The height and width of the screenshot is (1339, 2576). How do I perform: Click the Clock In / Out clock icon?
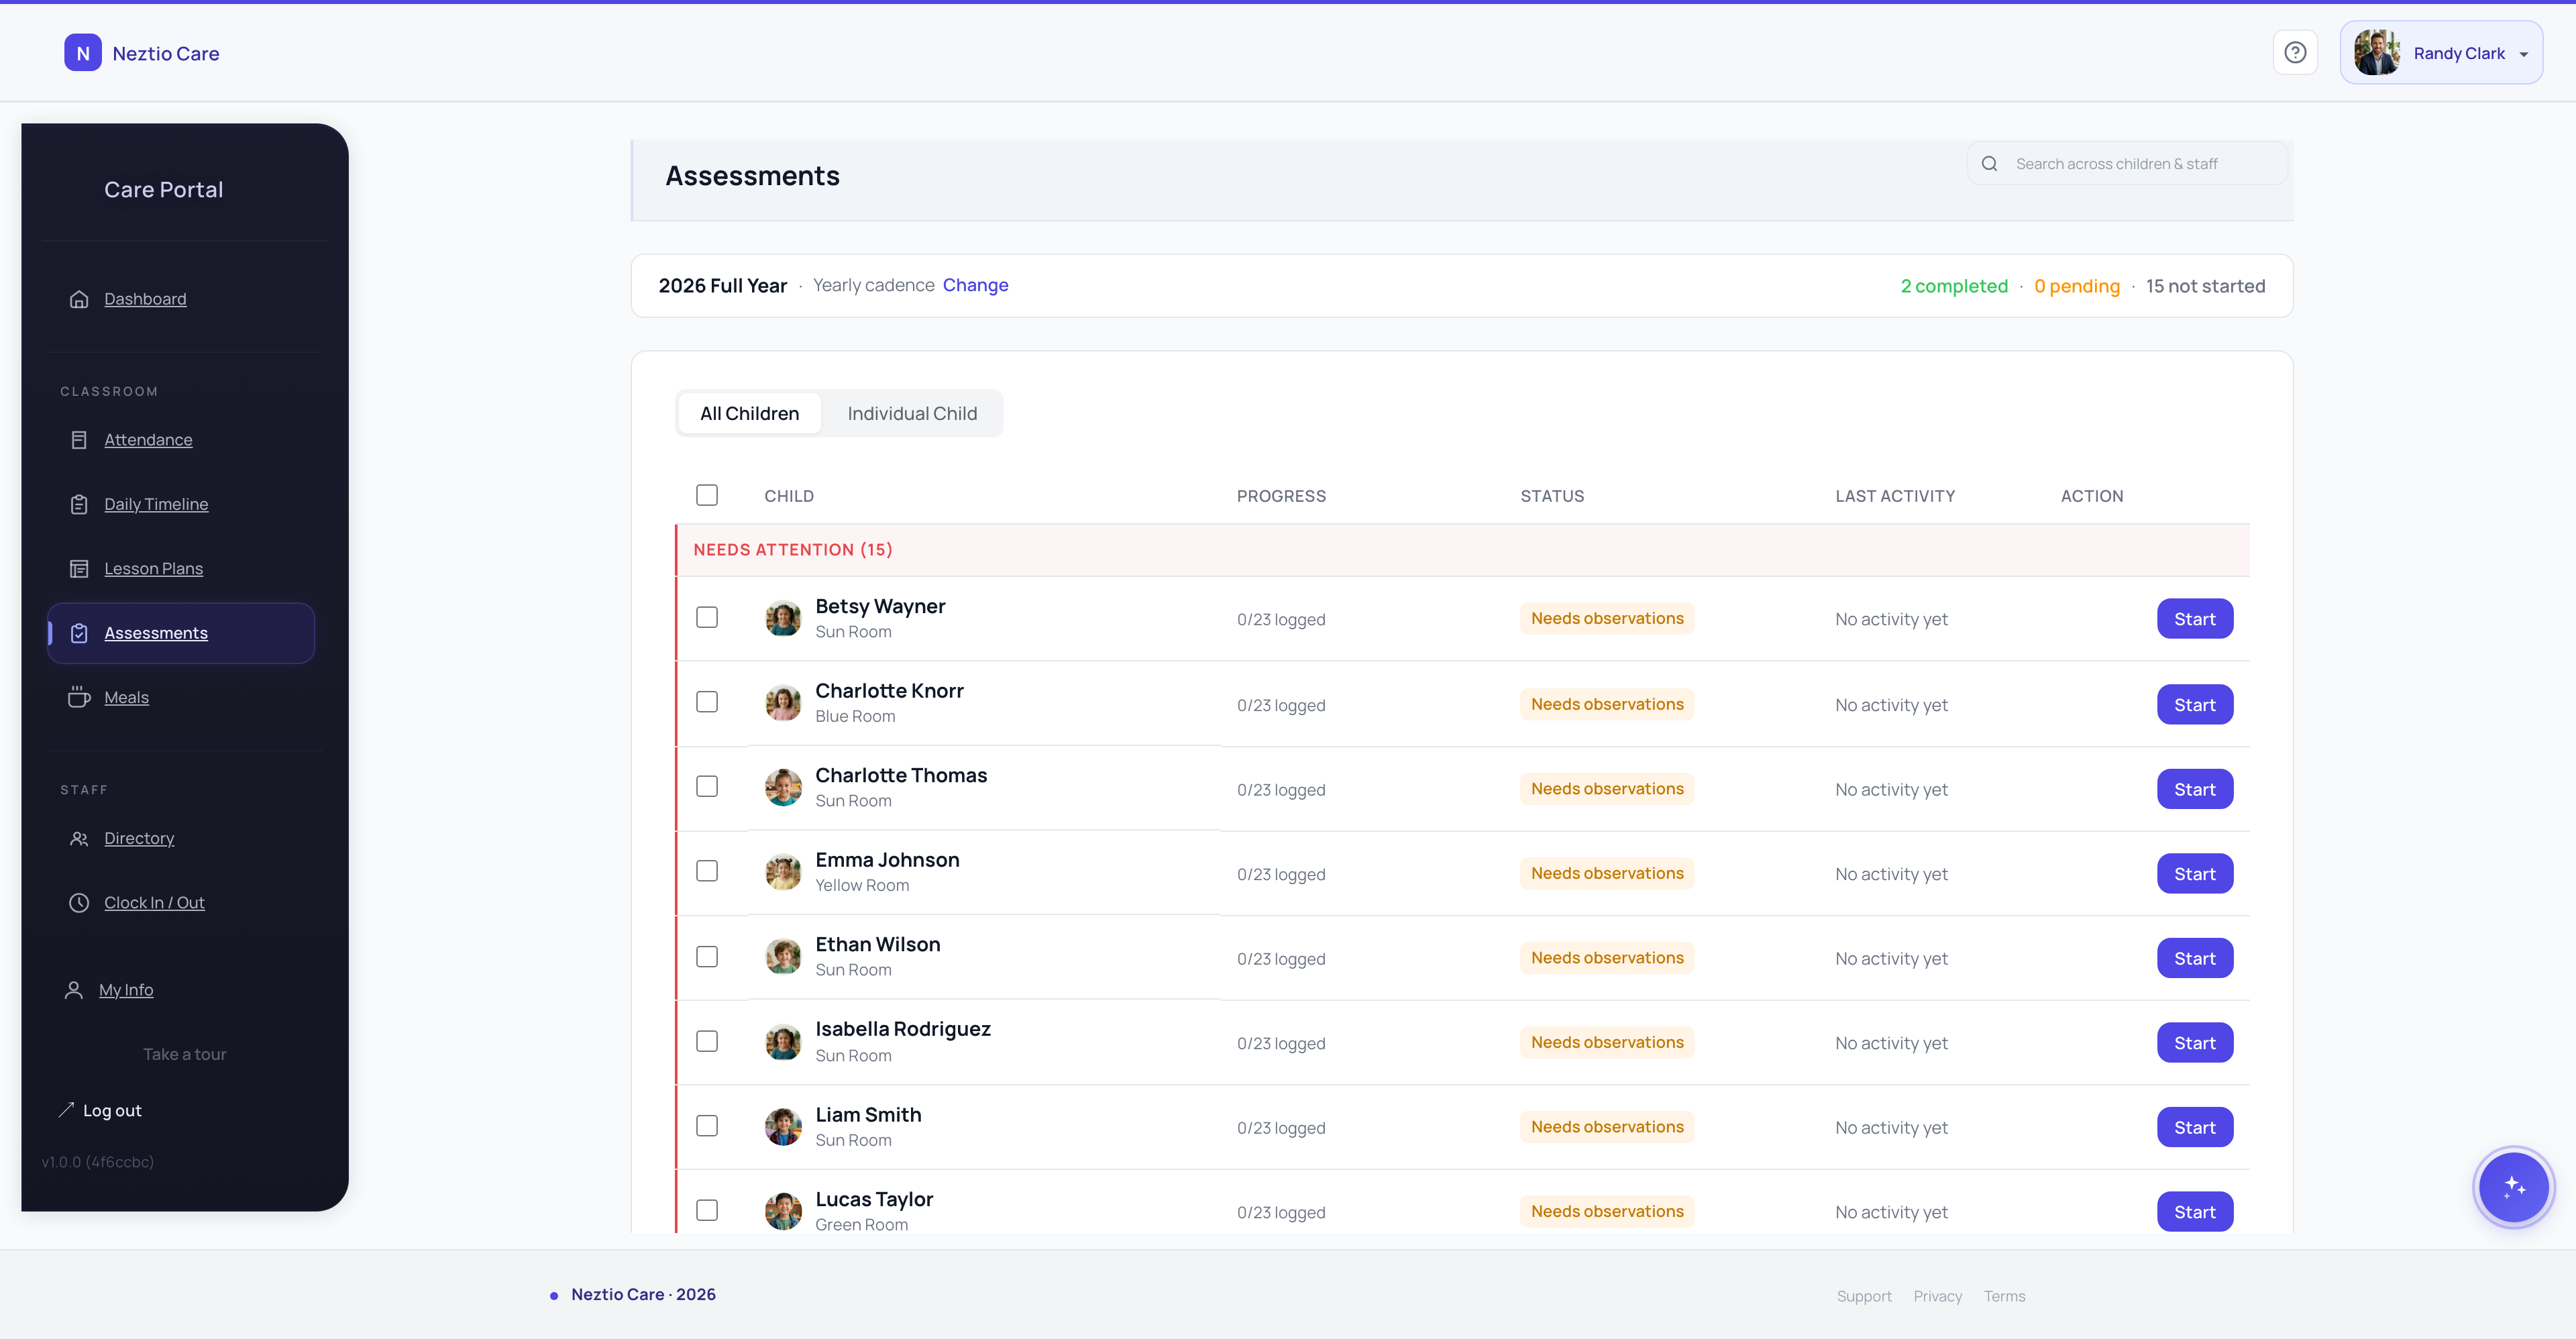pos(79,903)
